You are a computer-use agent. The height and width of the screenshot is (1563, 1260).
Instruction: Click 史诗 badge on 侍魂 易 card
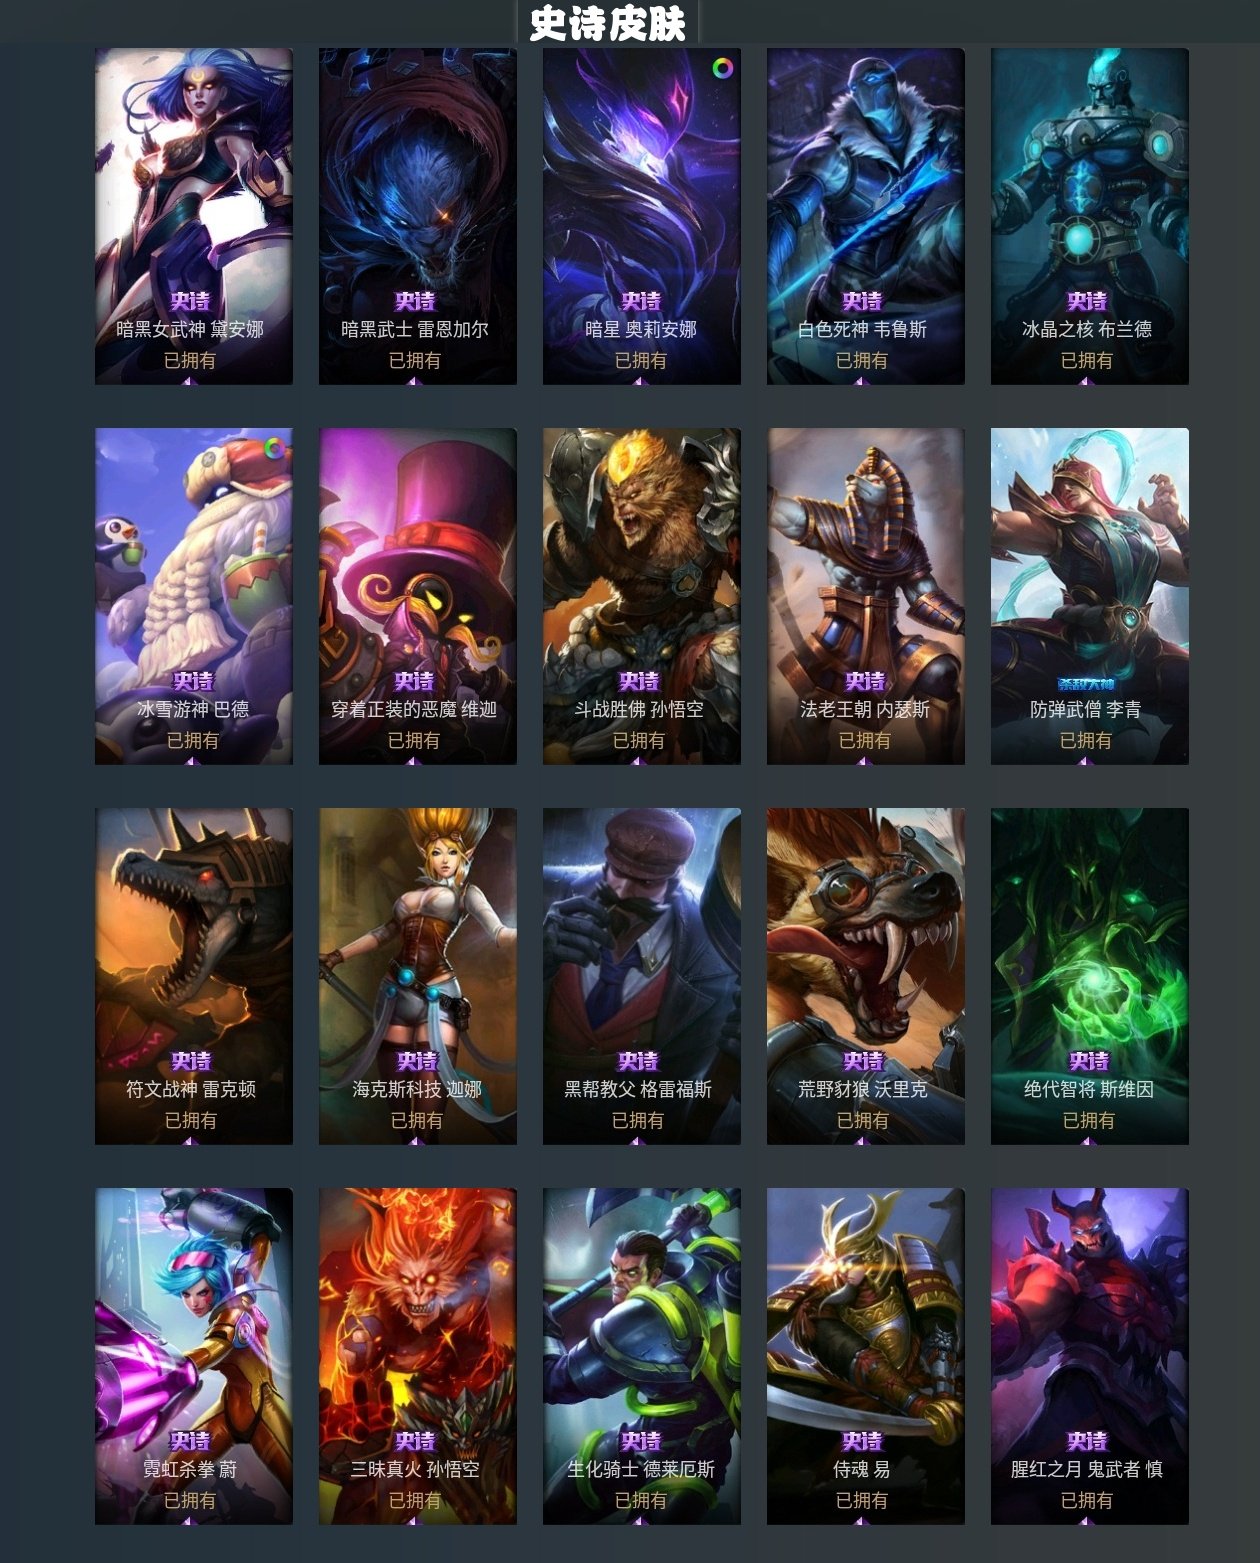click(x=862, y=1441)
